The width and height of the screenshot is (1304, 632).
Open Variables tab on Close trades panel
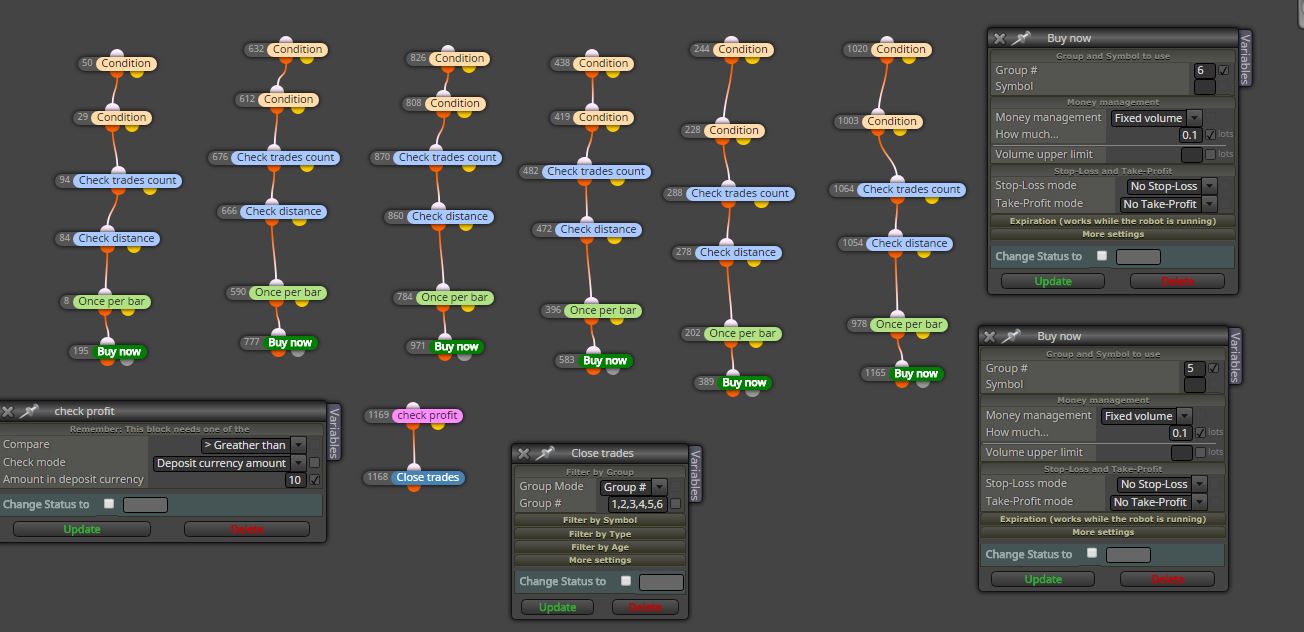click(x=696, y=474)
